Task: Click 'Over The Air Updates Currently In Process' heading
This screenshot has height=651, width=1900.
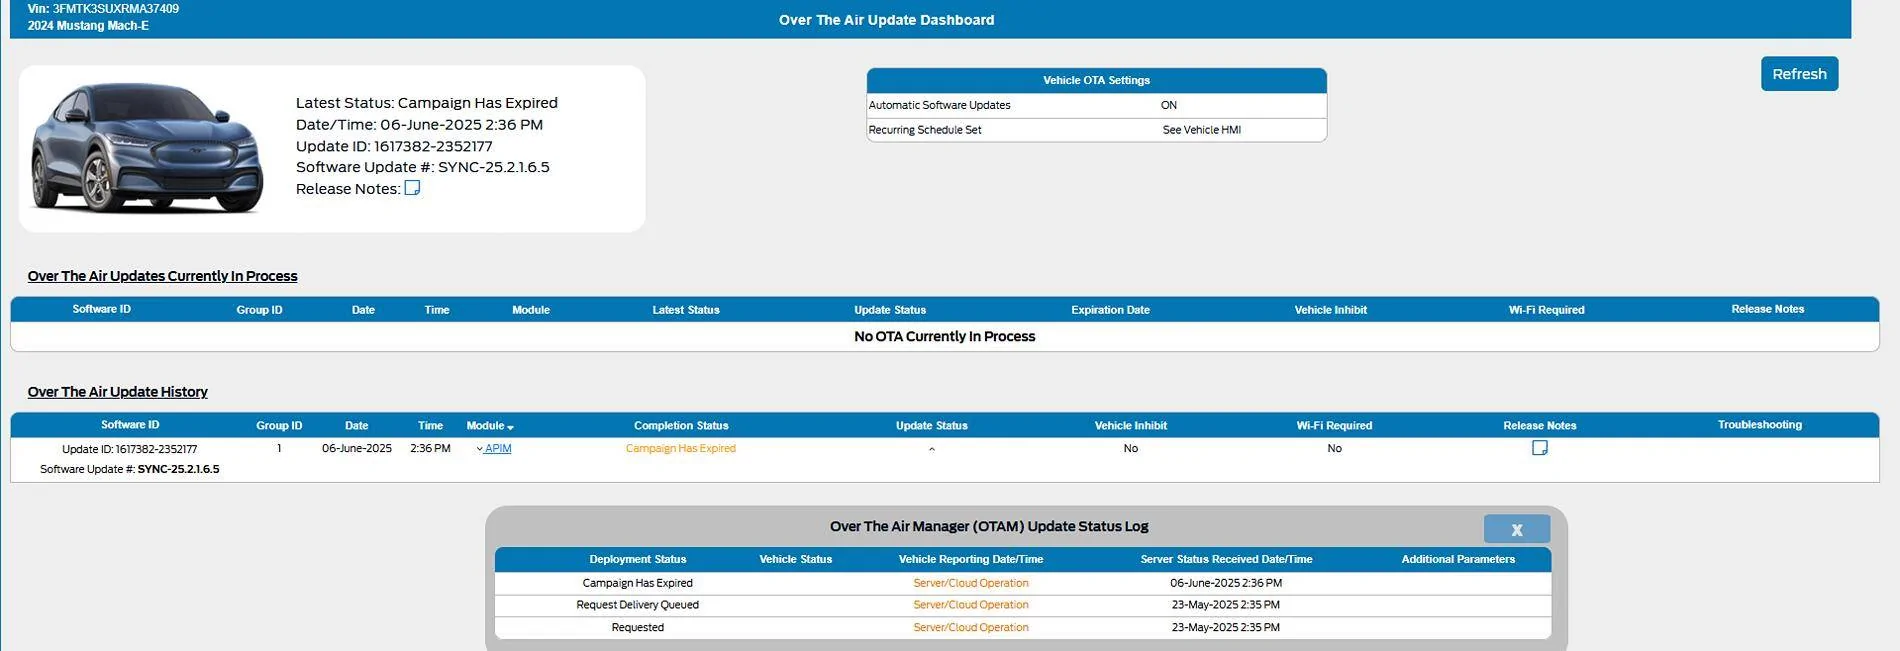Action: click(x=162, y=276)
